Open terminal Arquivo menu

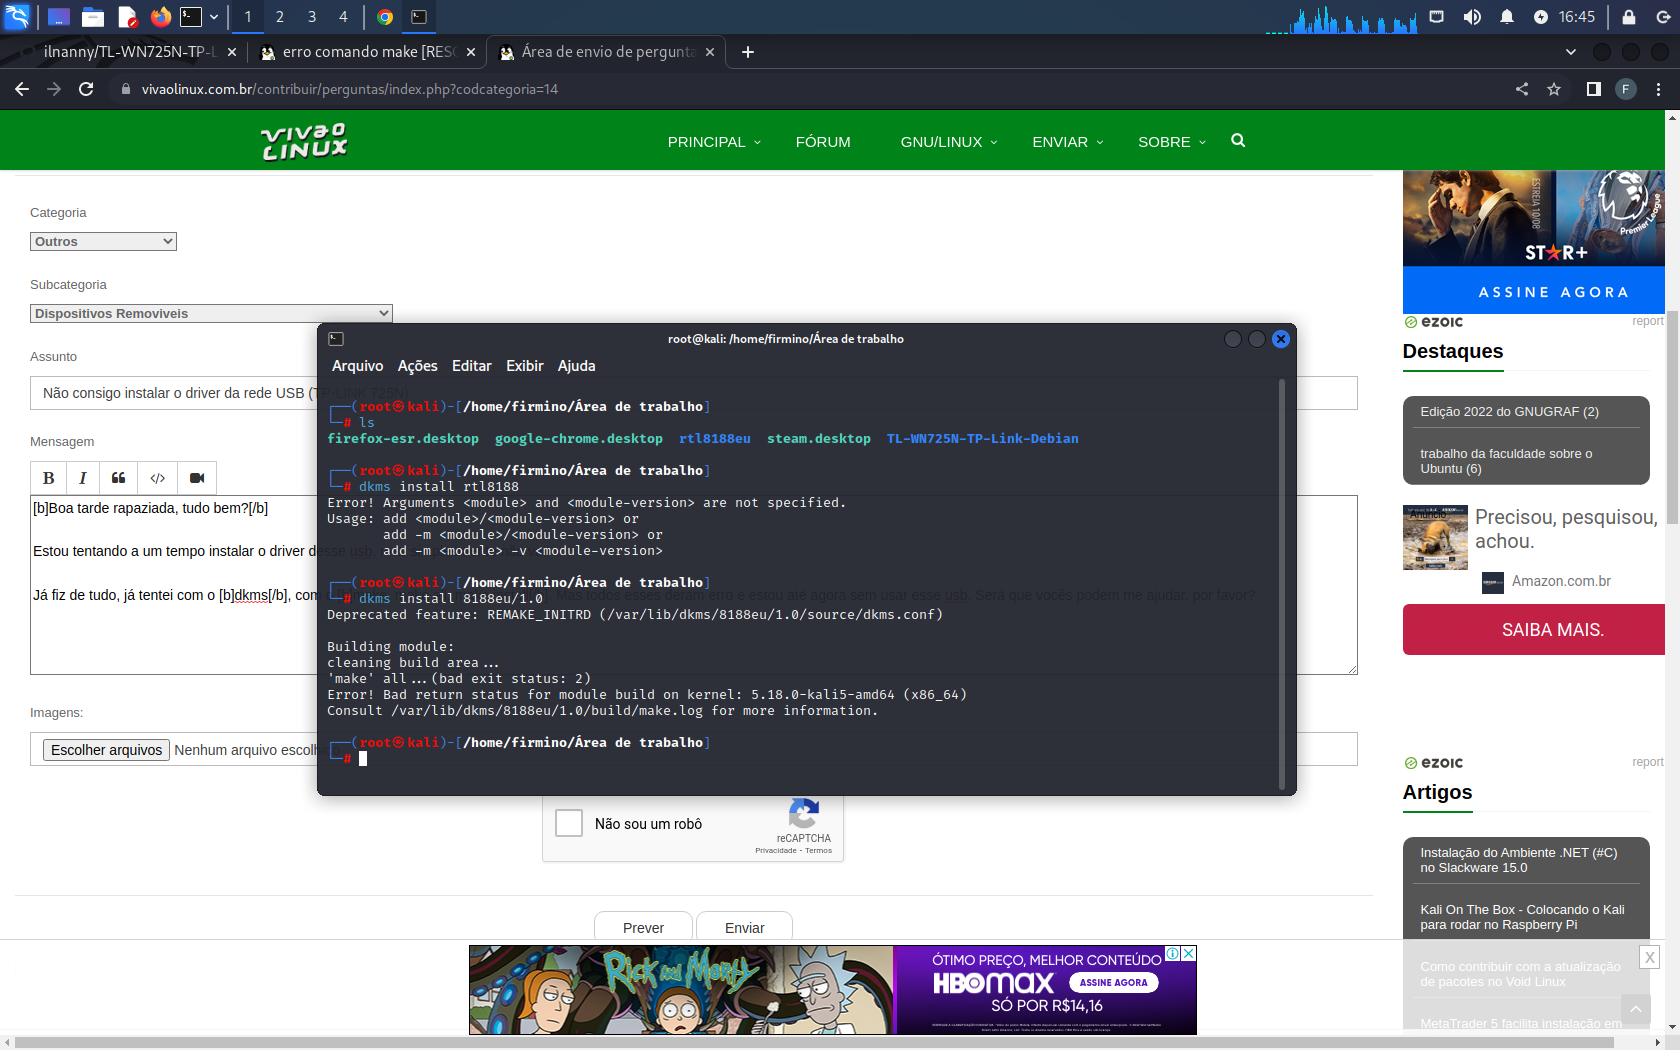click(x=357, y=366)
